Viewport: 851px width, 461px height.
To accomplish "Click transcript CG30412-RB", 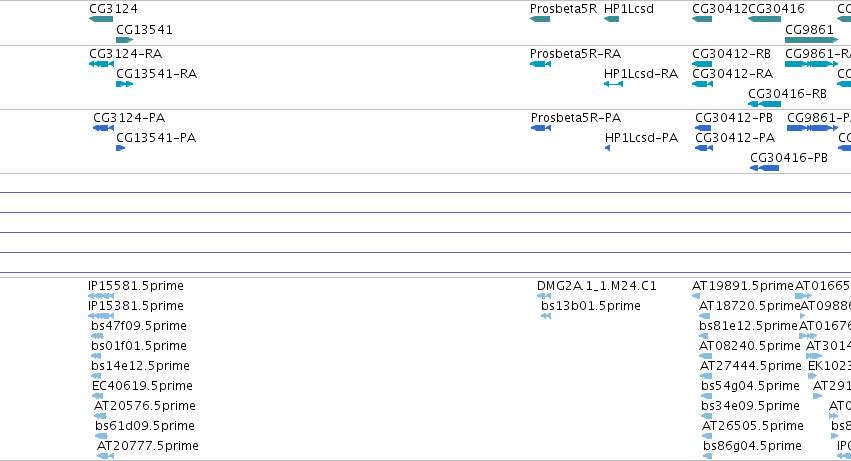I will pos(702,64).
